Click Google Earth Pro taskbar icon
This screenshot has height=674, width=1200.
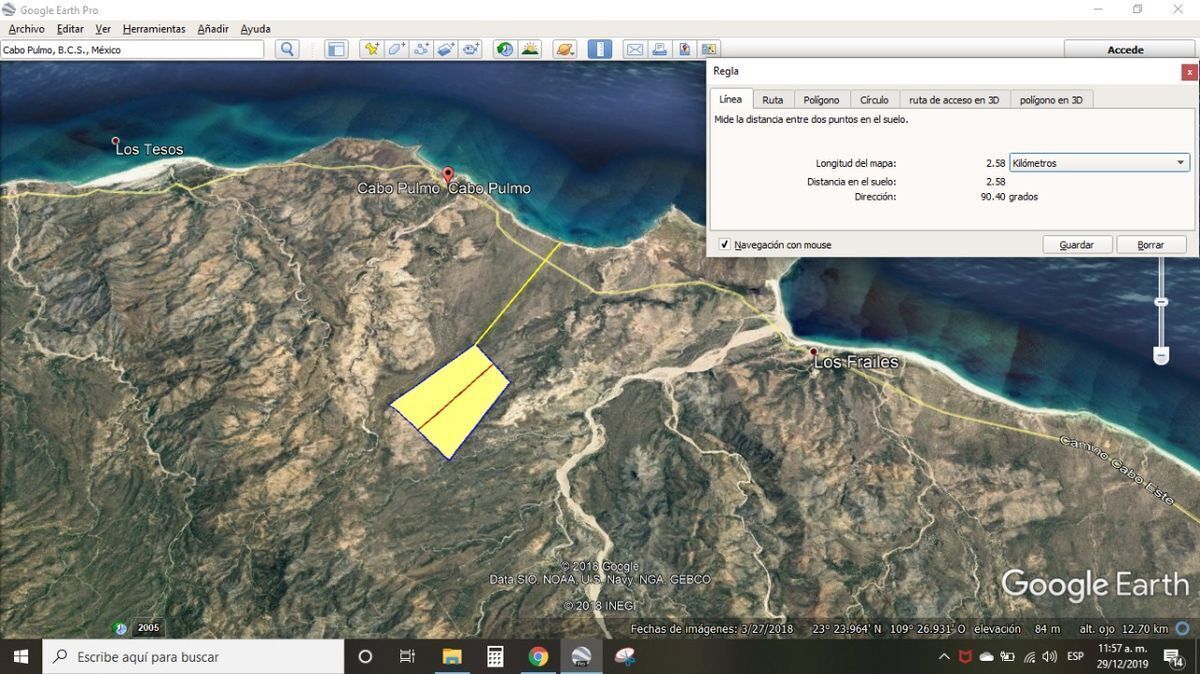point(582,656)
